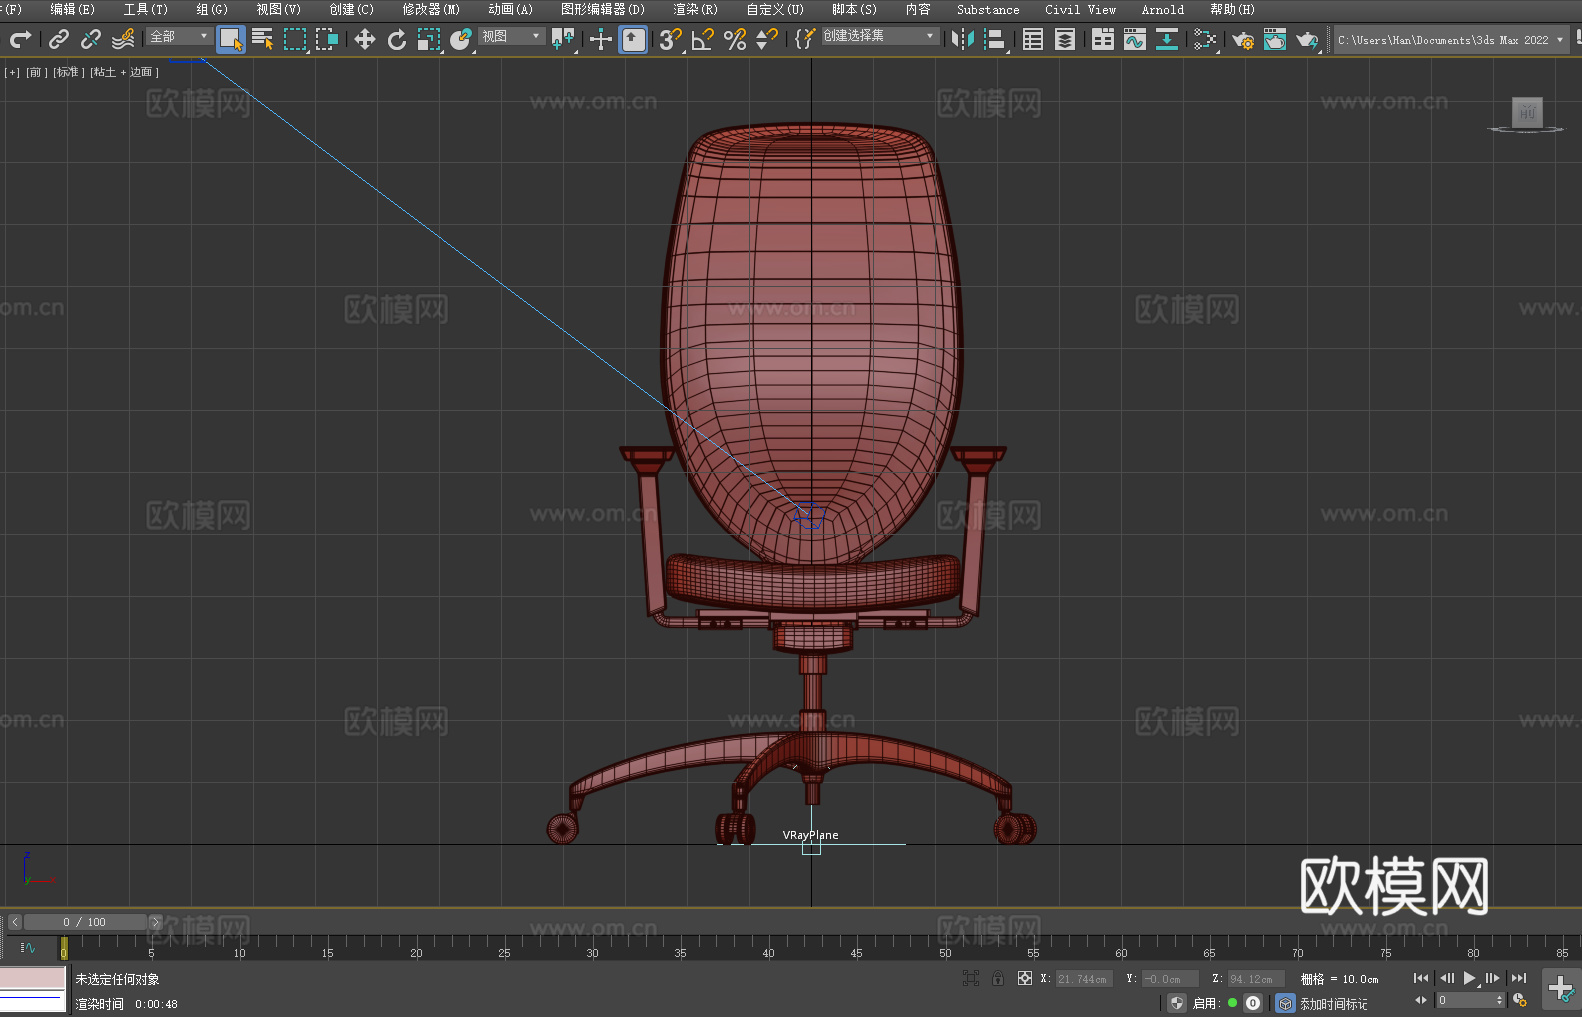Click the Align tool icon

(995, 39)
